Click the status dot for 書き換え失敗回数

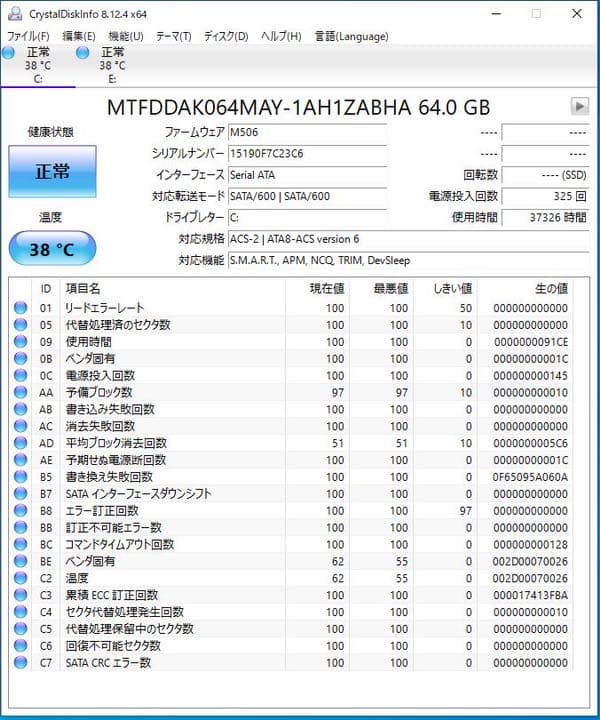coord(20,477)
